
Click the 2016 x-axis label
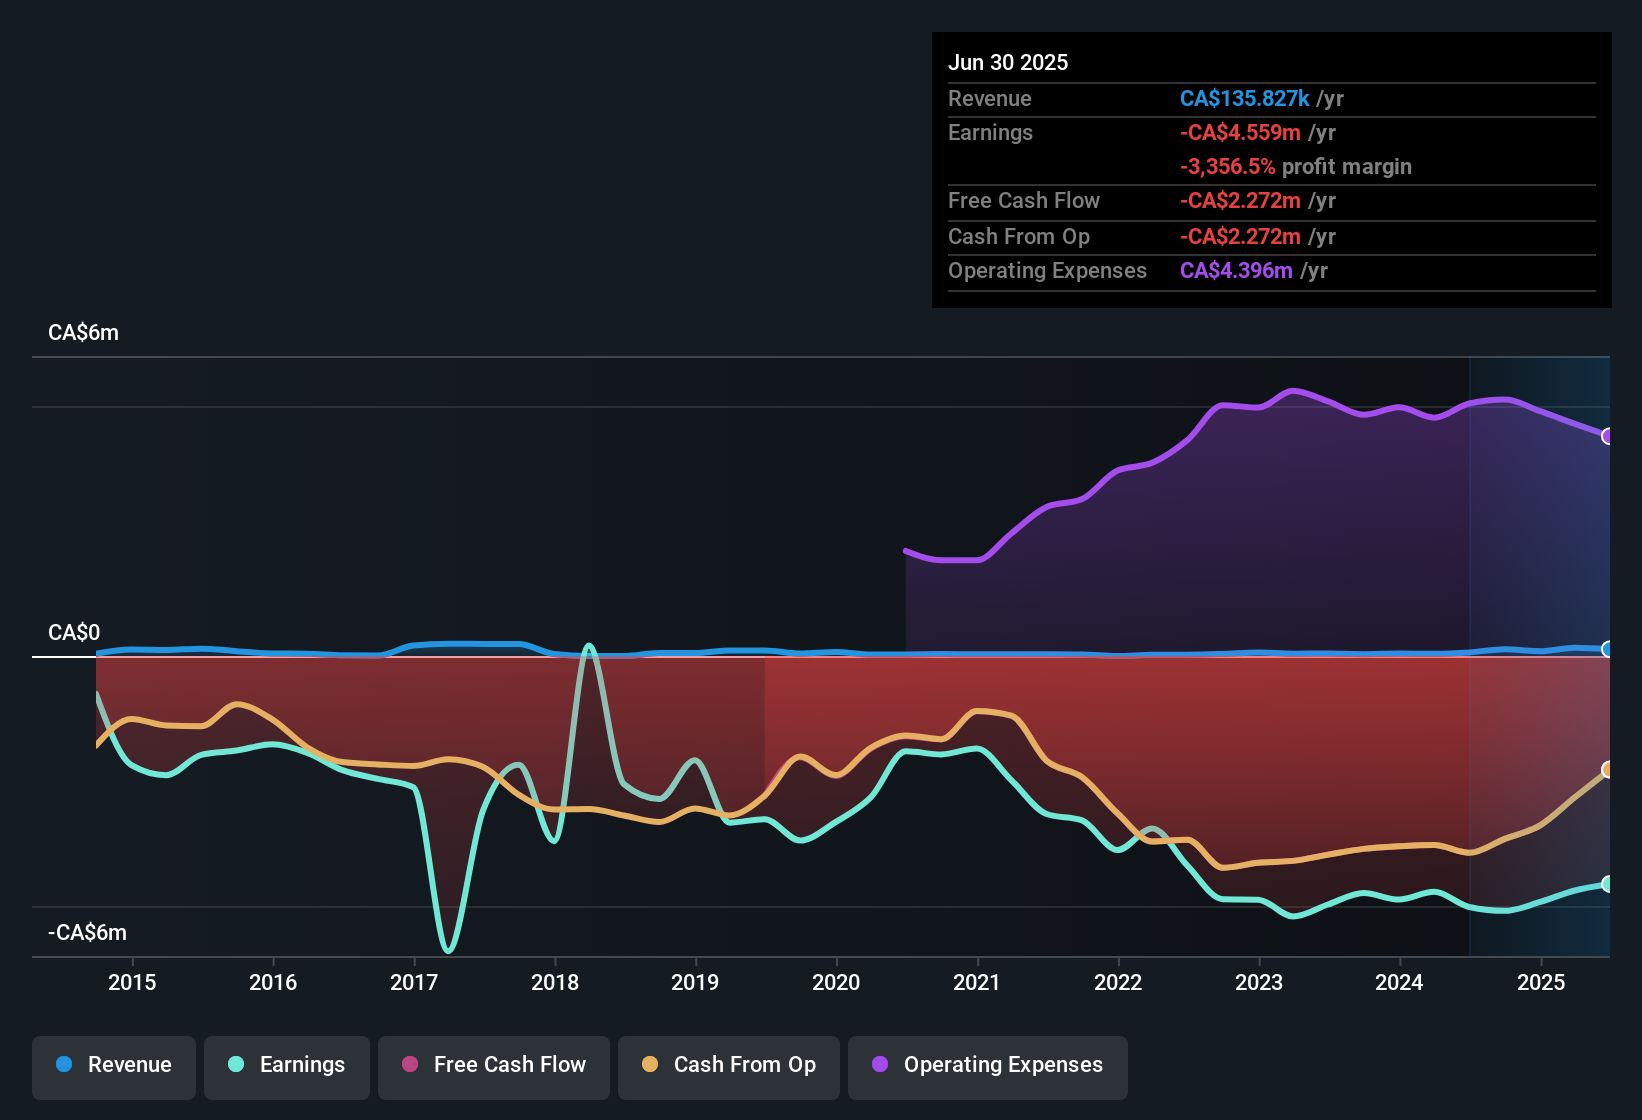(x=273, y=982)
